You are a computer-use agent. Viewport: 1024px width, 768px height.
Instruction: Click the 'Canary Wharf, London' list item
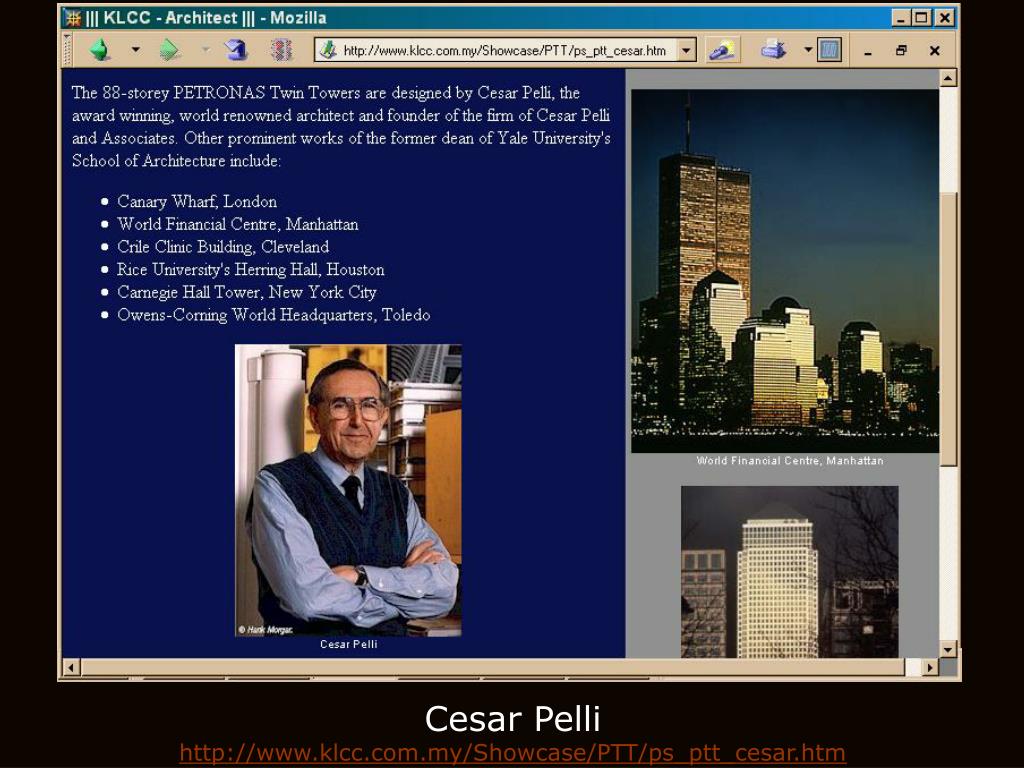197,201
